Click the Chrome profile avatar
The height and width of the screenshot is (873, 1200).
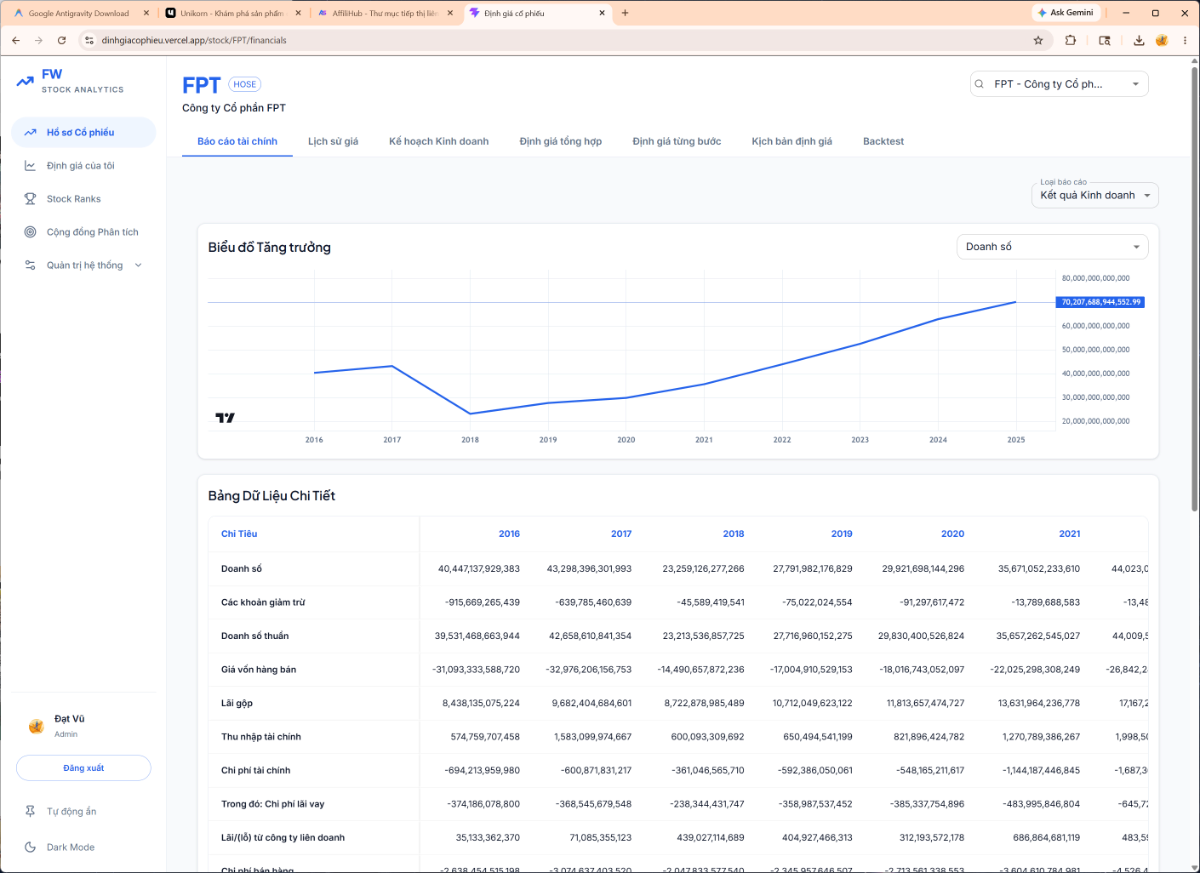(1161, 40)
